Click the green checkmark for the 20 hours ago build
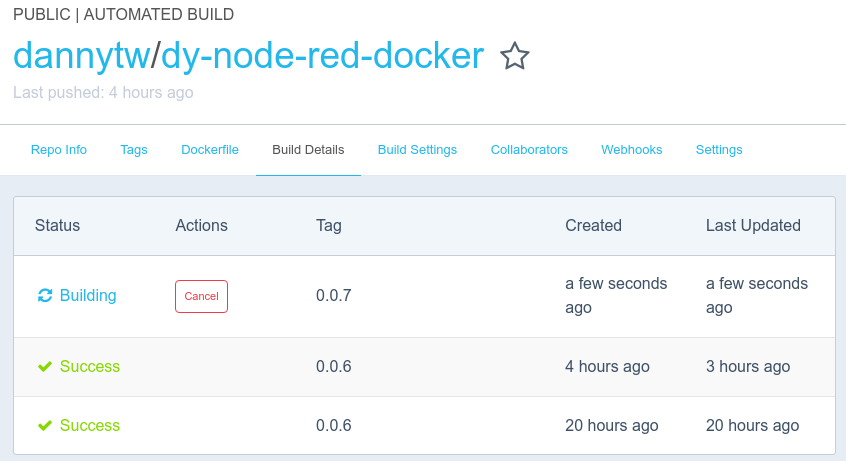 [45, 426]
